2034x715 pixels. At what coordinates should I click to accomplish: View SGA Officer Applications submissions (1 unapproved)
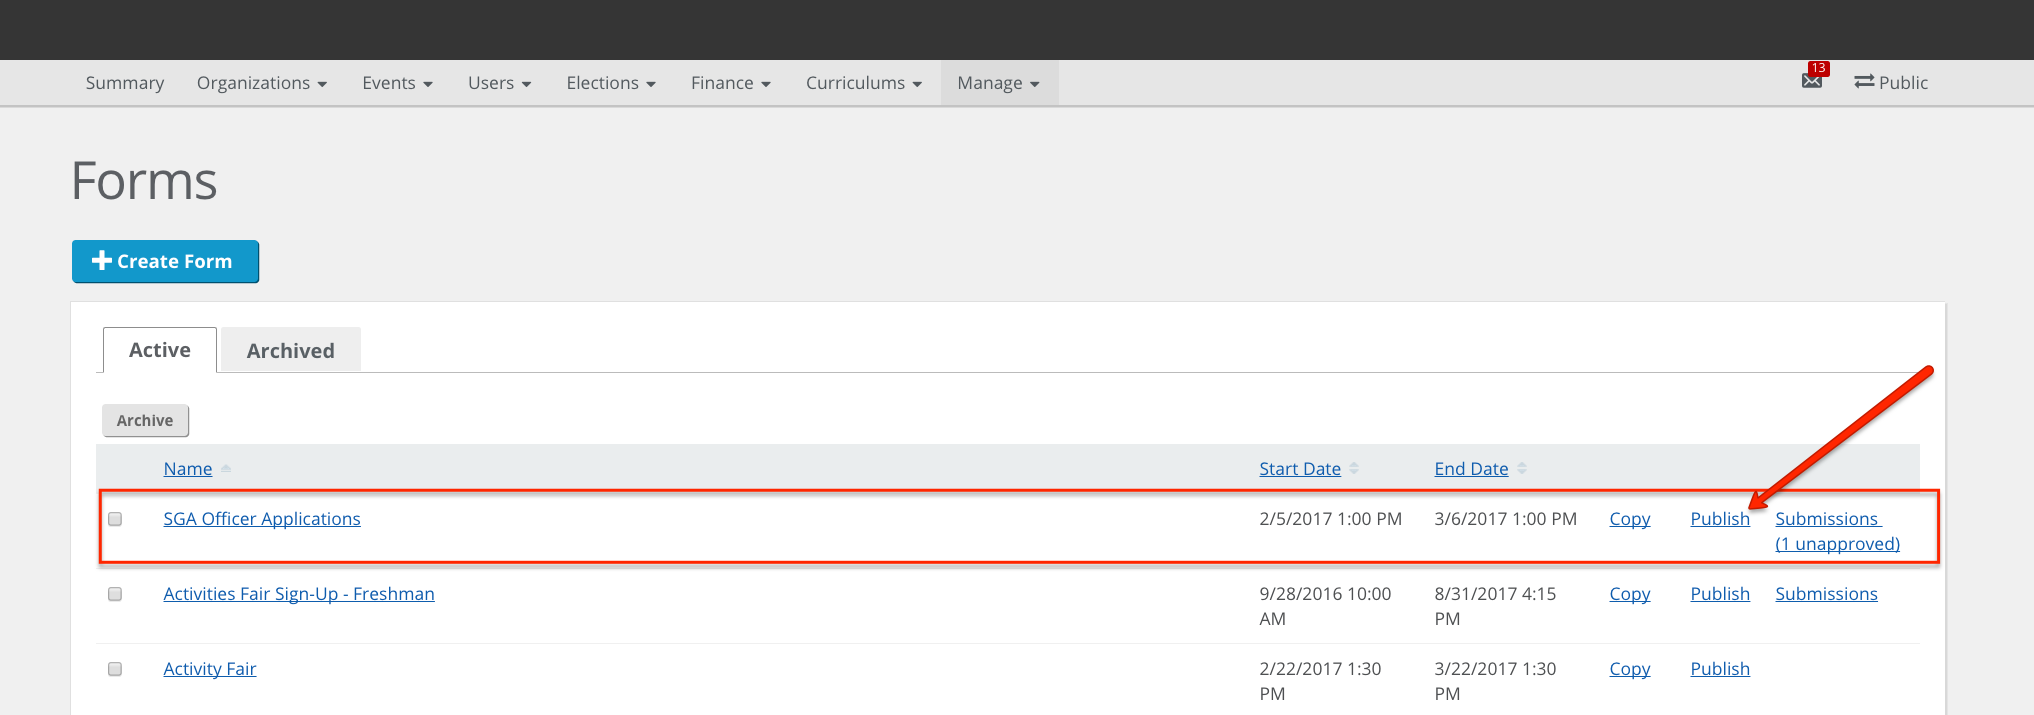pos(1838,531)
